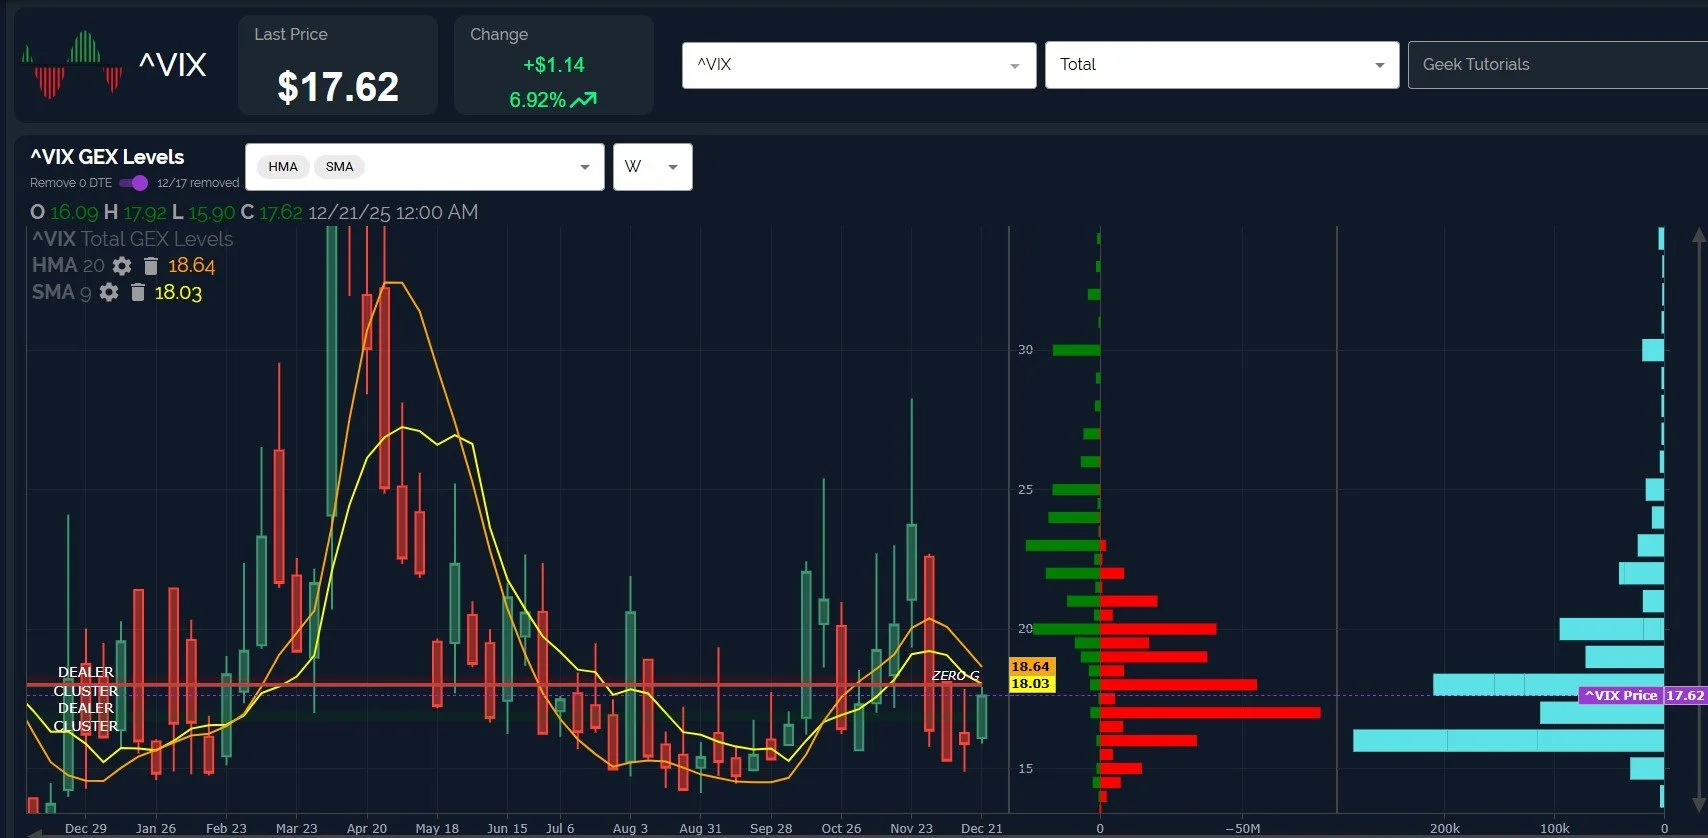The image size is (1708, 838).
Task: Click the ^VIX GEX Levels title
Action: click(x=107, y=157)
